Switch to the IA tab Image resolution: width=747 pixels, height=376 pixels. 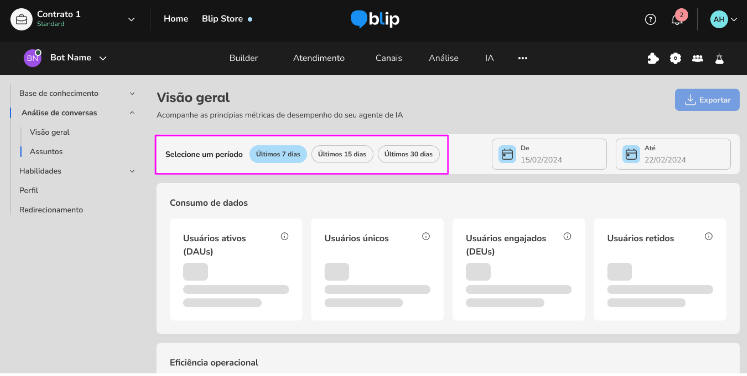coord(489,58)
